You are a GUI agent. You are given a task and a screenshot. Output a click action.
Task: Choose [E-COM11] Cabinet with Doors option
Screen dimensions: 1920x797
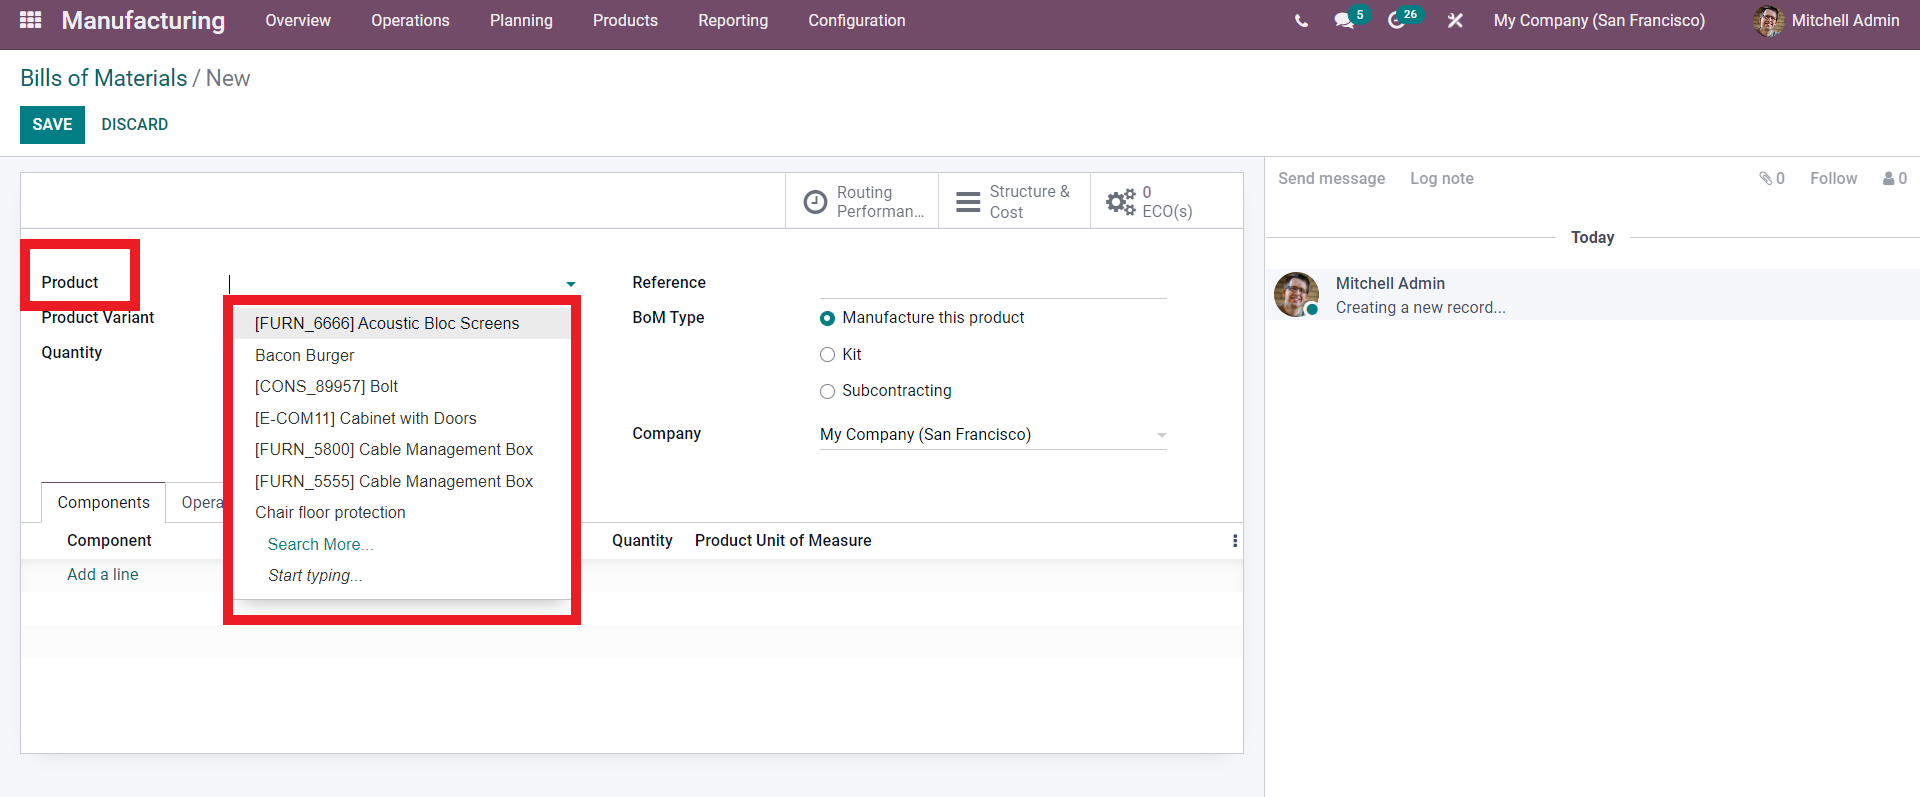click(401, 418)
